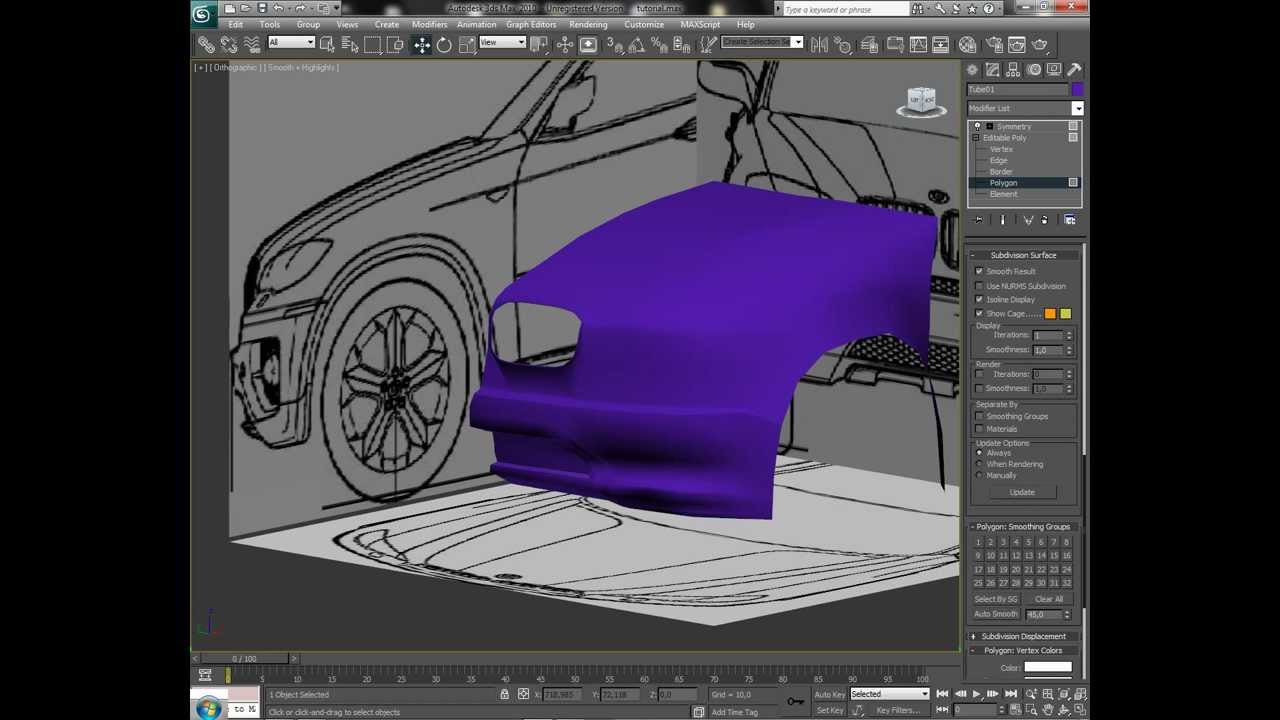Open the 3ds Max application button
Screen dimensions: 1280x720
point(204,13)
